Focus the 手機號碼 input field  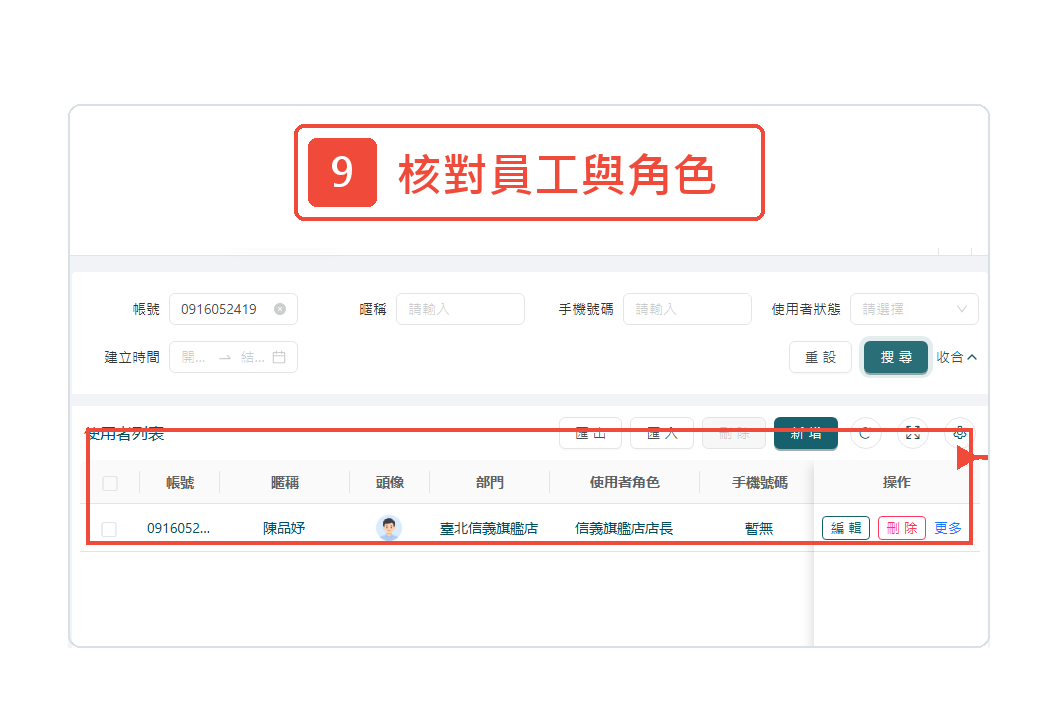(687, 309)
